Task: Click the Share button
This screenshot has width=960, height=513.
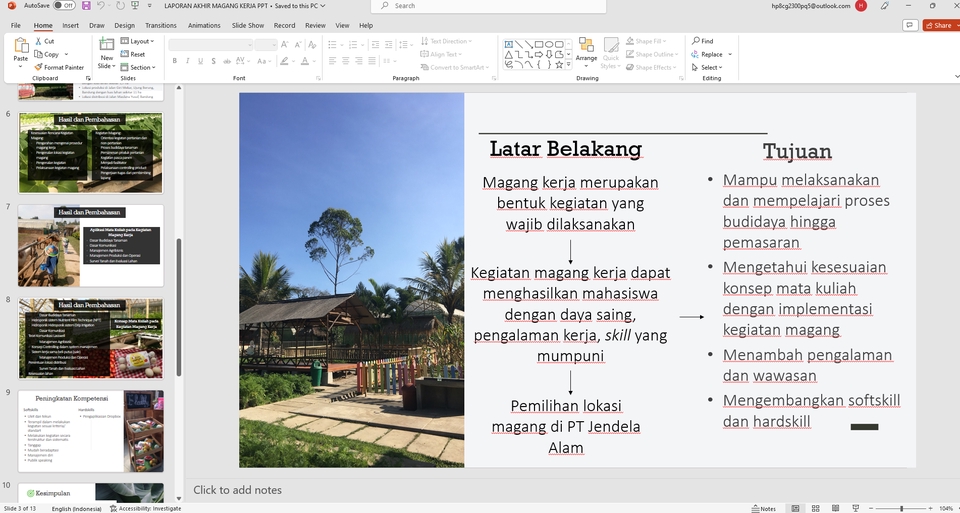Action: (942, 25)
